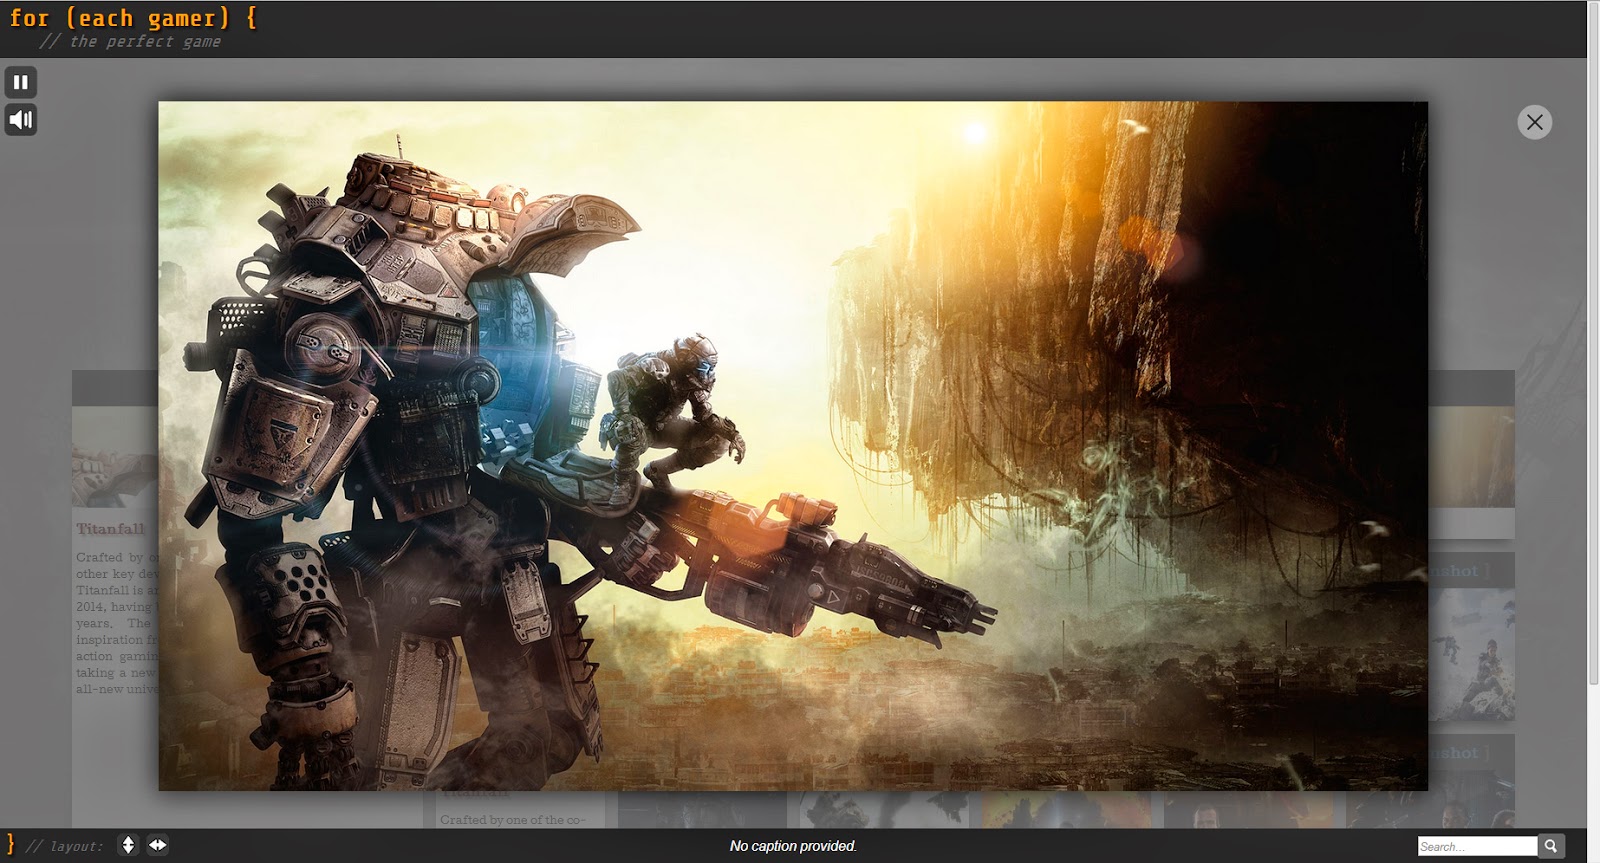Click the magnifying glass search button
This screenshot has height=863, width=1600.
click(1551, 846)
